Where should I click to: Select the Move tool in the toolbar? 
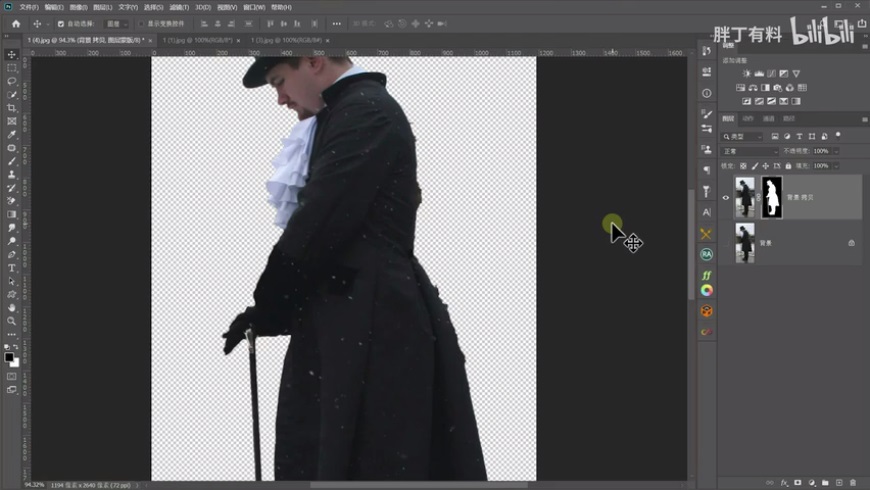tap(12, 55)
